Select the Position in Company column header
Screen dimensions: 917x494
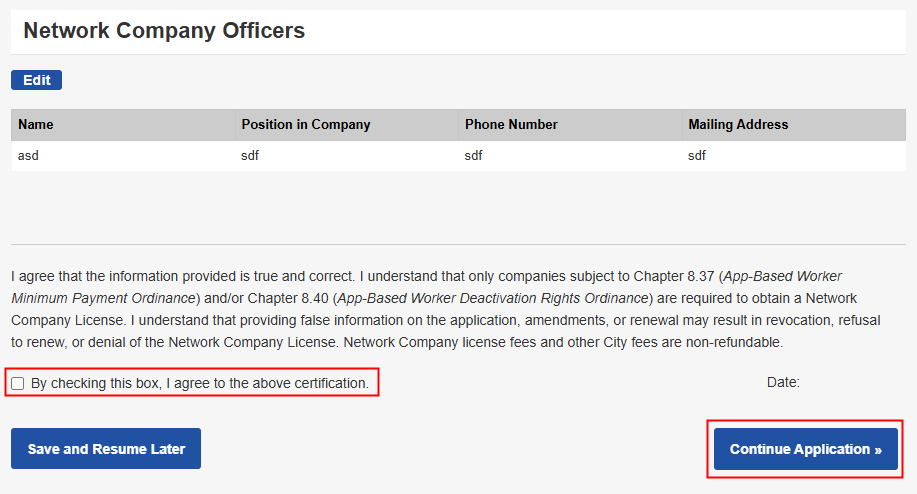point(305,125)
